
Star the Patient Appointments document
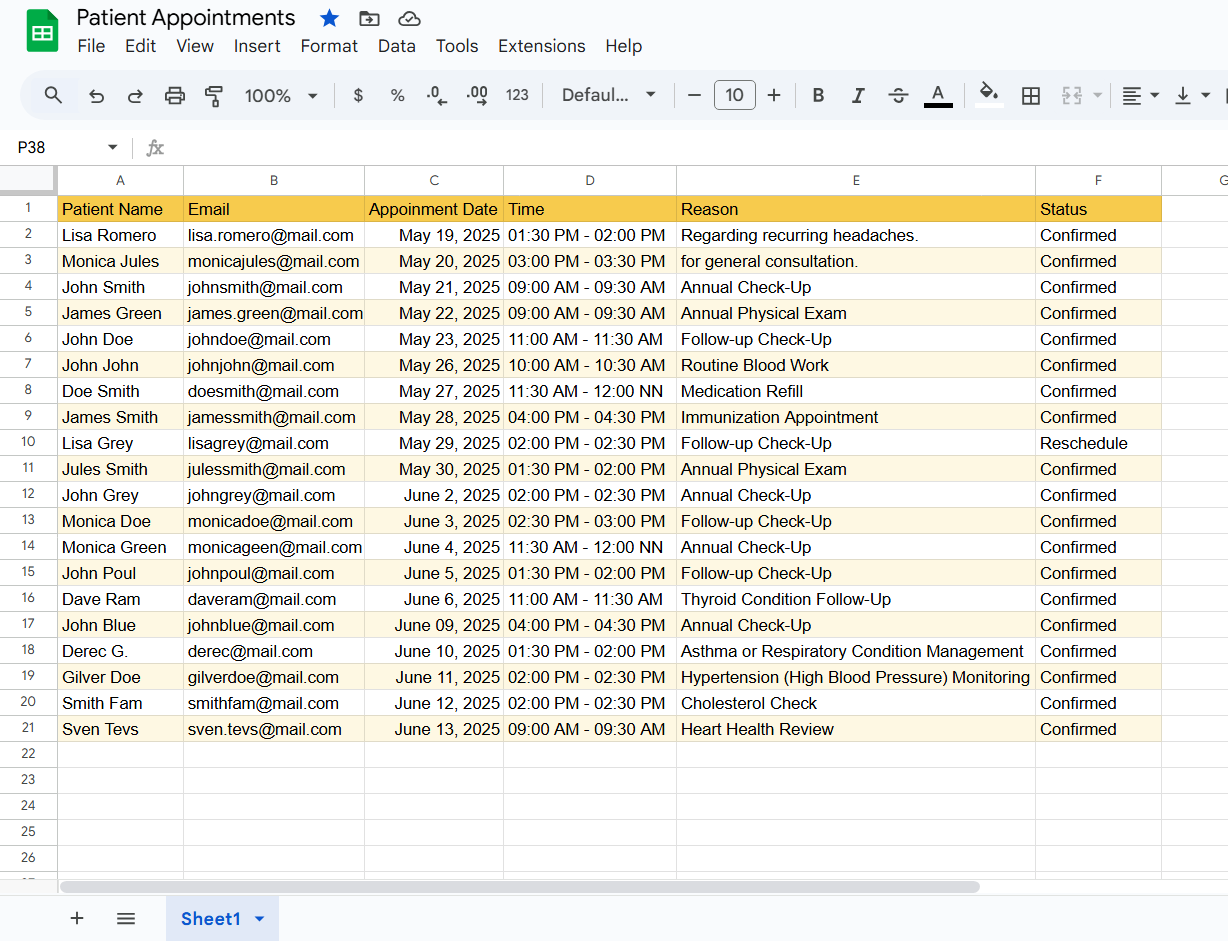[x=329, y=18]
